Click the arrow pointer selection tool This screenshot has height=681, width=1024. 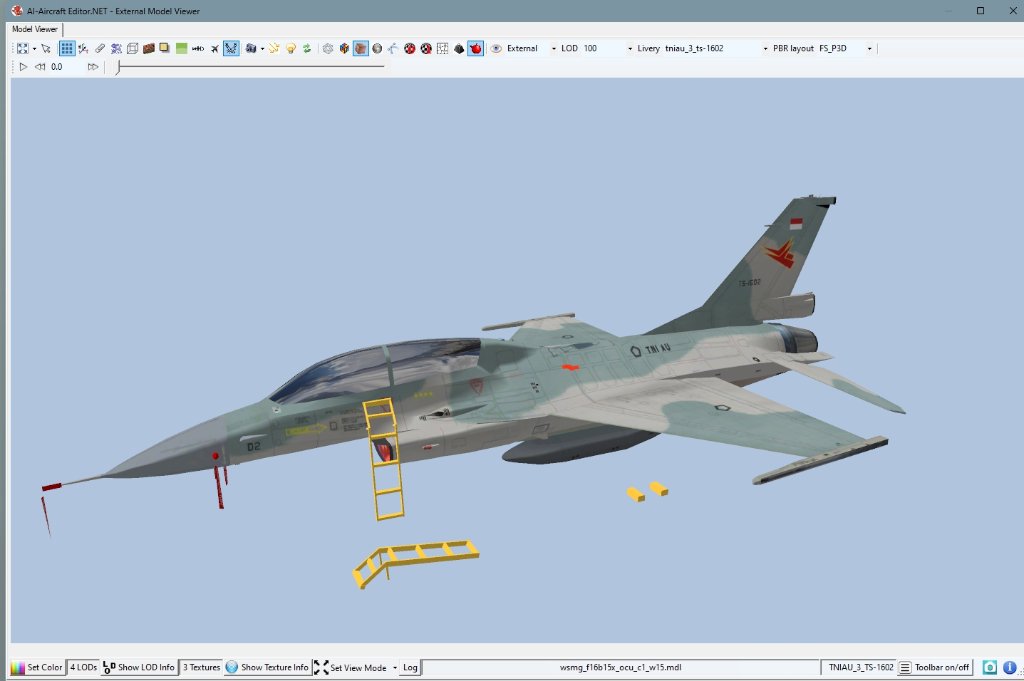(x=46, y=48)
